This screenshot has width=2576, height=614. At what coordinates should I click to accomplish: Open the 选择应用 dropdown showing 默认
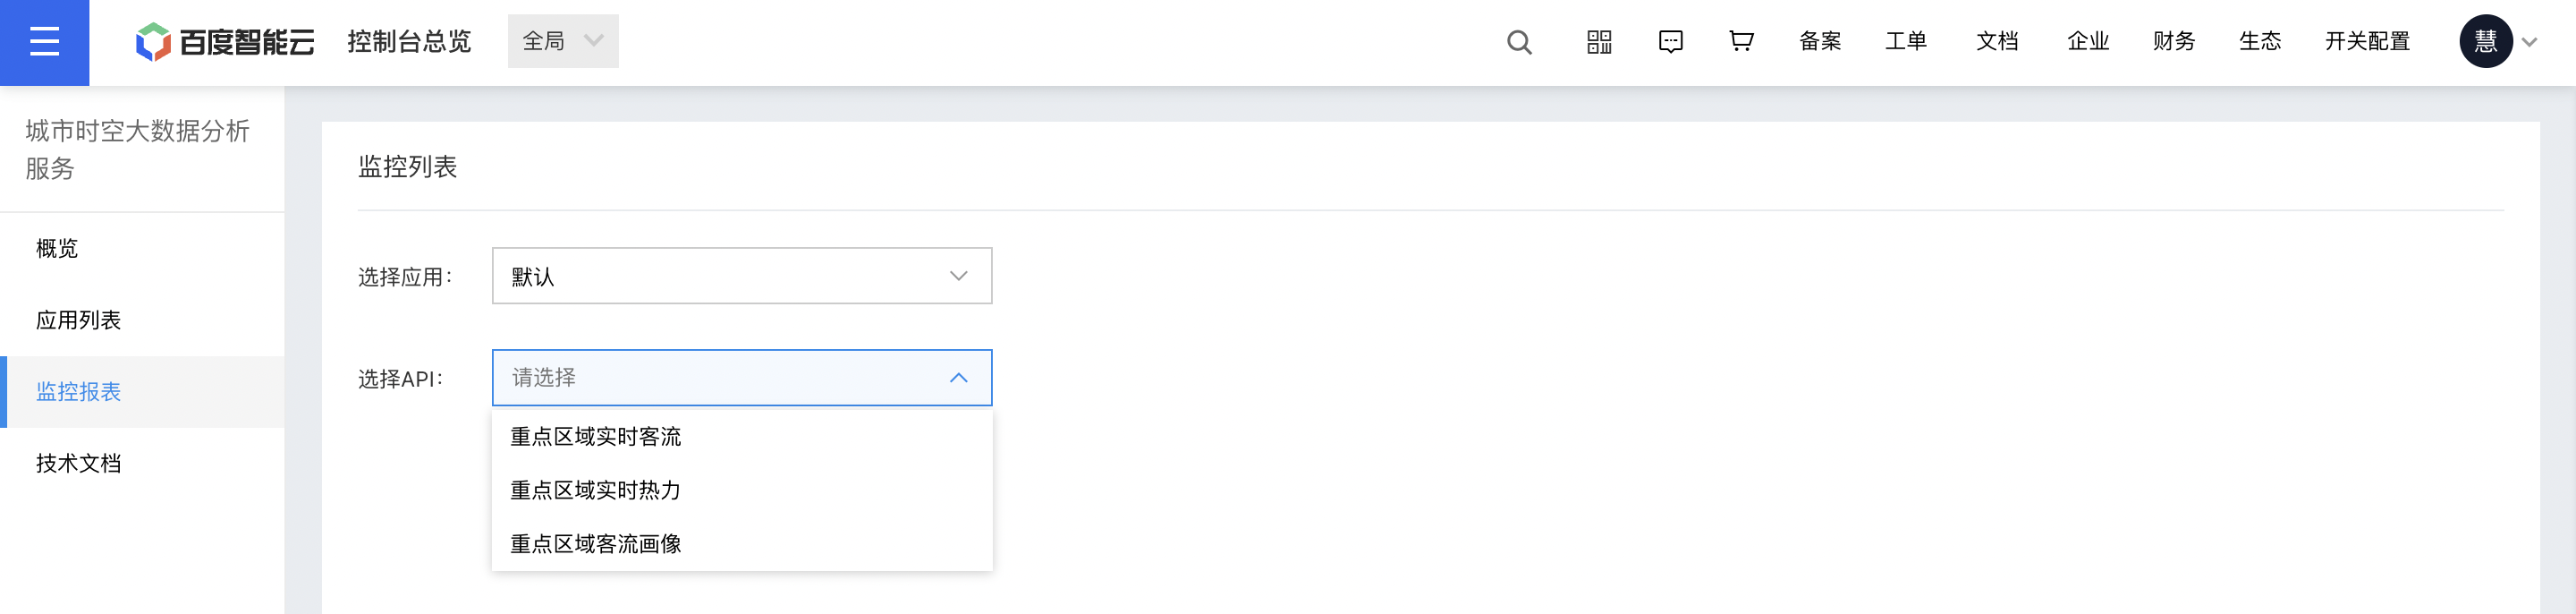pyautogui.click(x=742, y=276)
